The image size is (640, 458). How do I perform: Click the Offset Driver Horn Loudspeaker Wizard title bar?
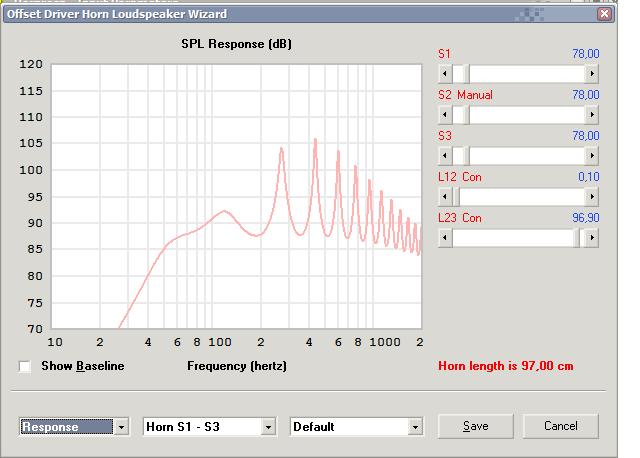coord(309,14)
